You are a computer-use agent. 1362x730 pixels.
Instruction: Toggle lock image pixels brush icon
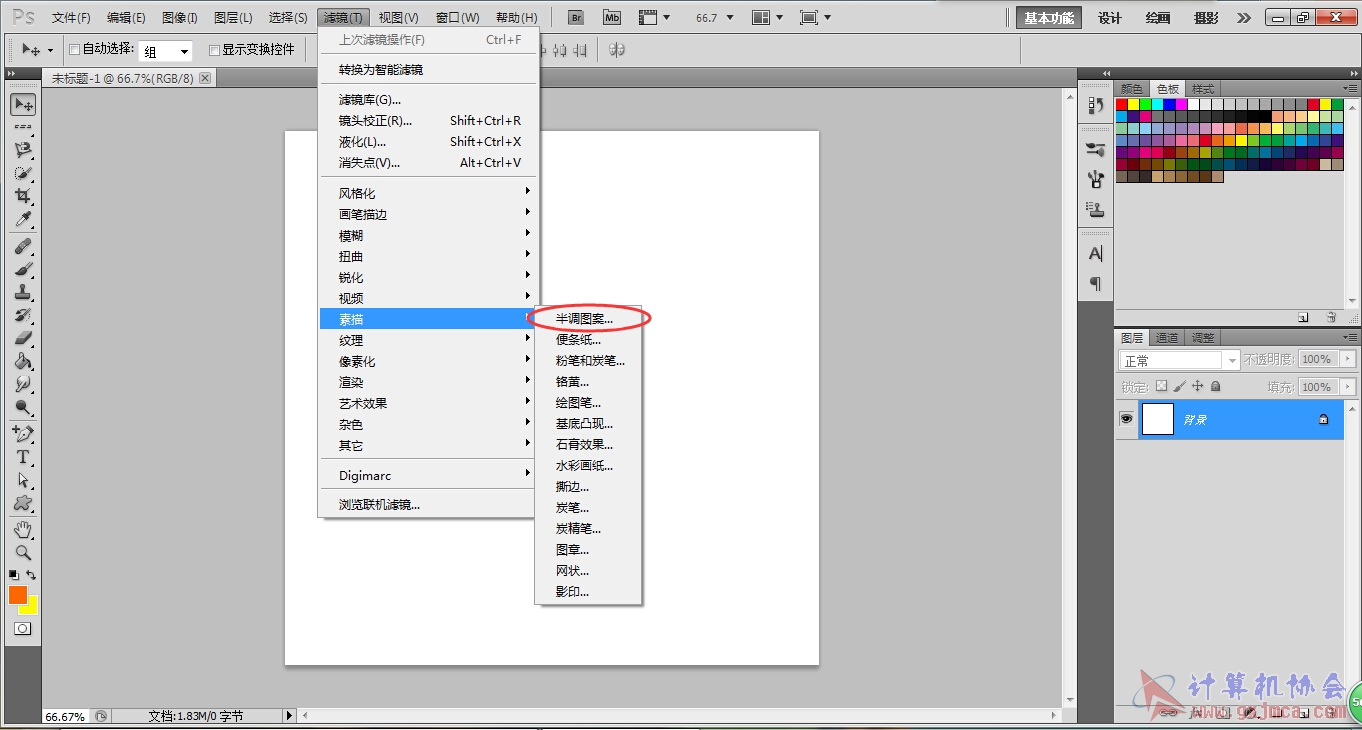coord(1179,386)
